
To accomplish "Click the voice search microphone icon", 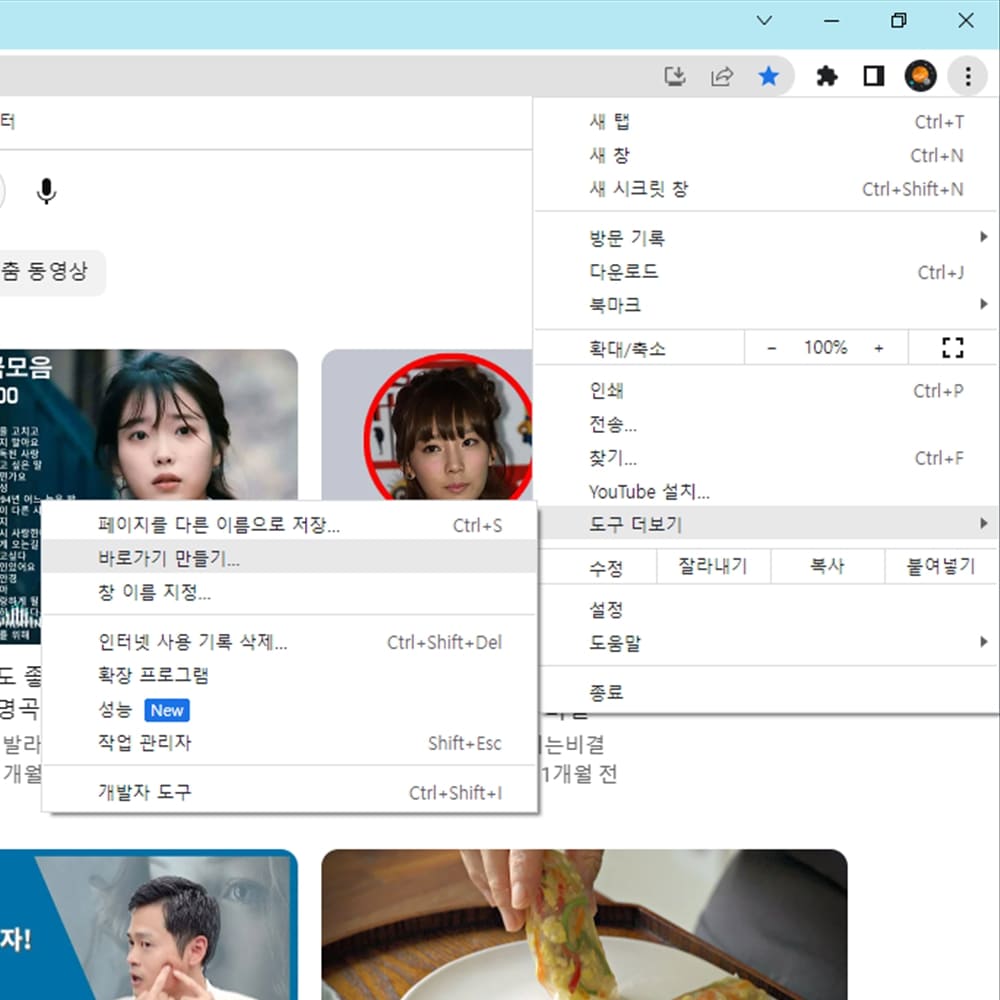I will pos(46,192).
